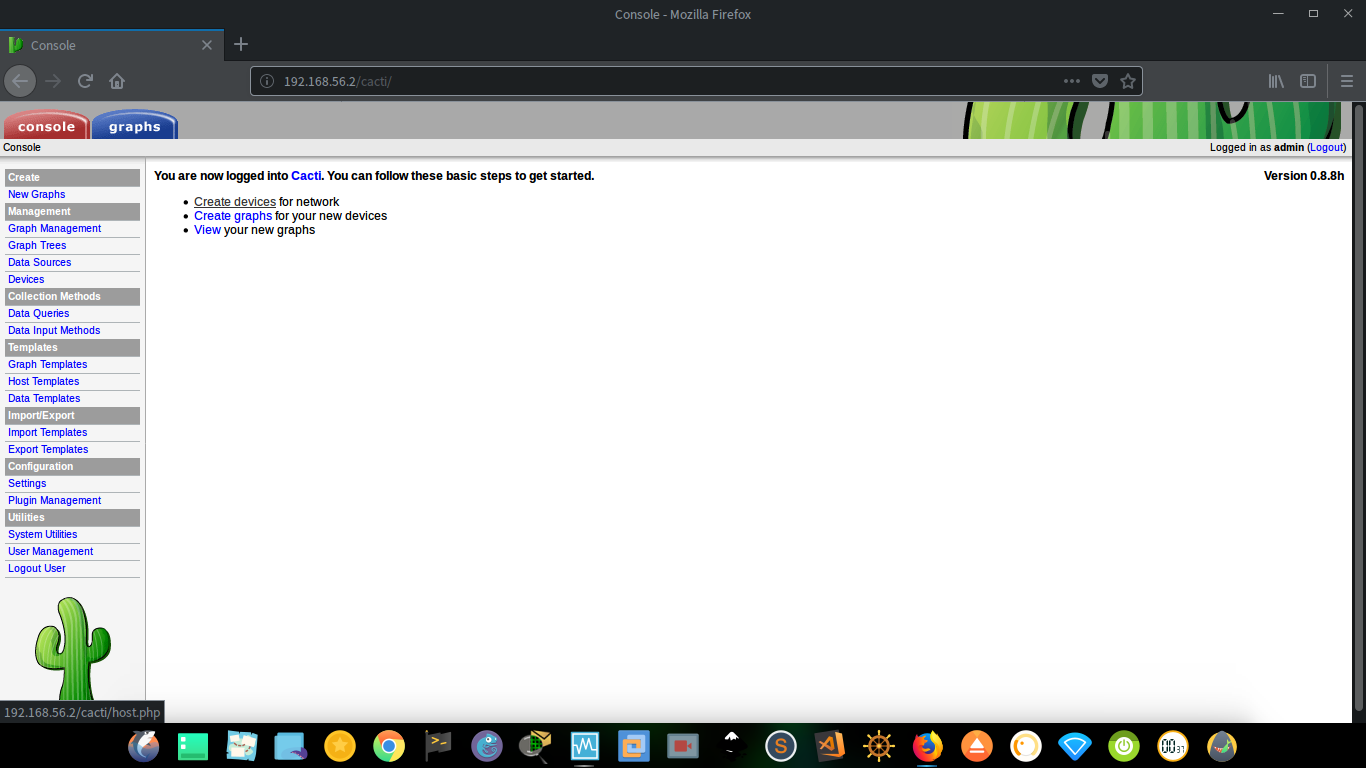
Task: Open Devices in the sidebar
Action: (26, 279)
